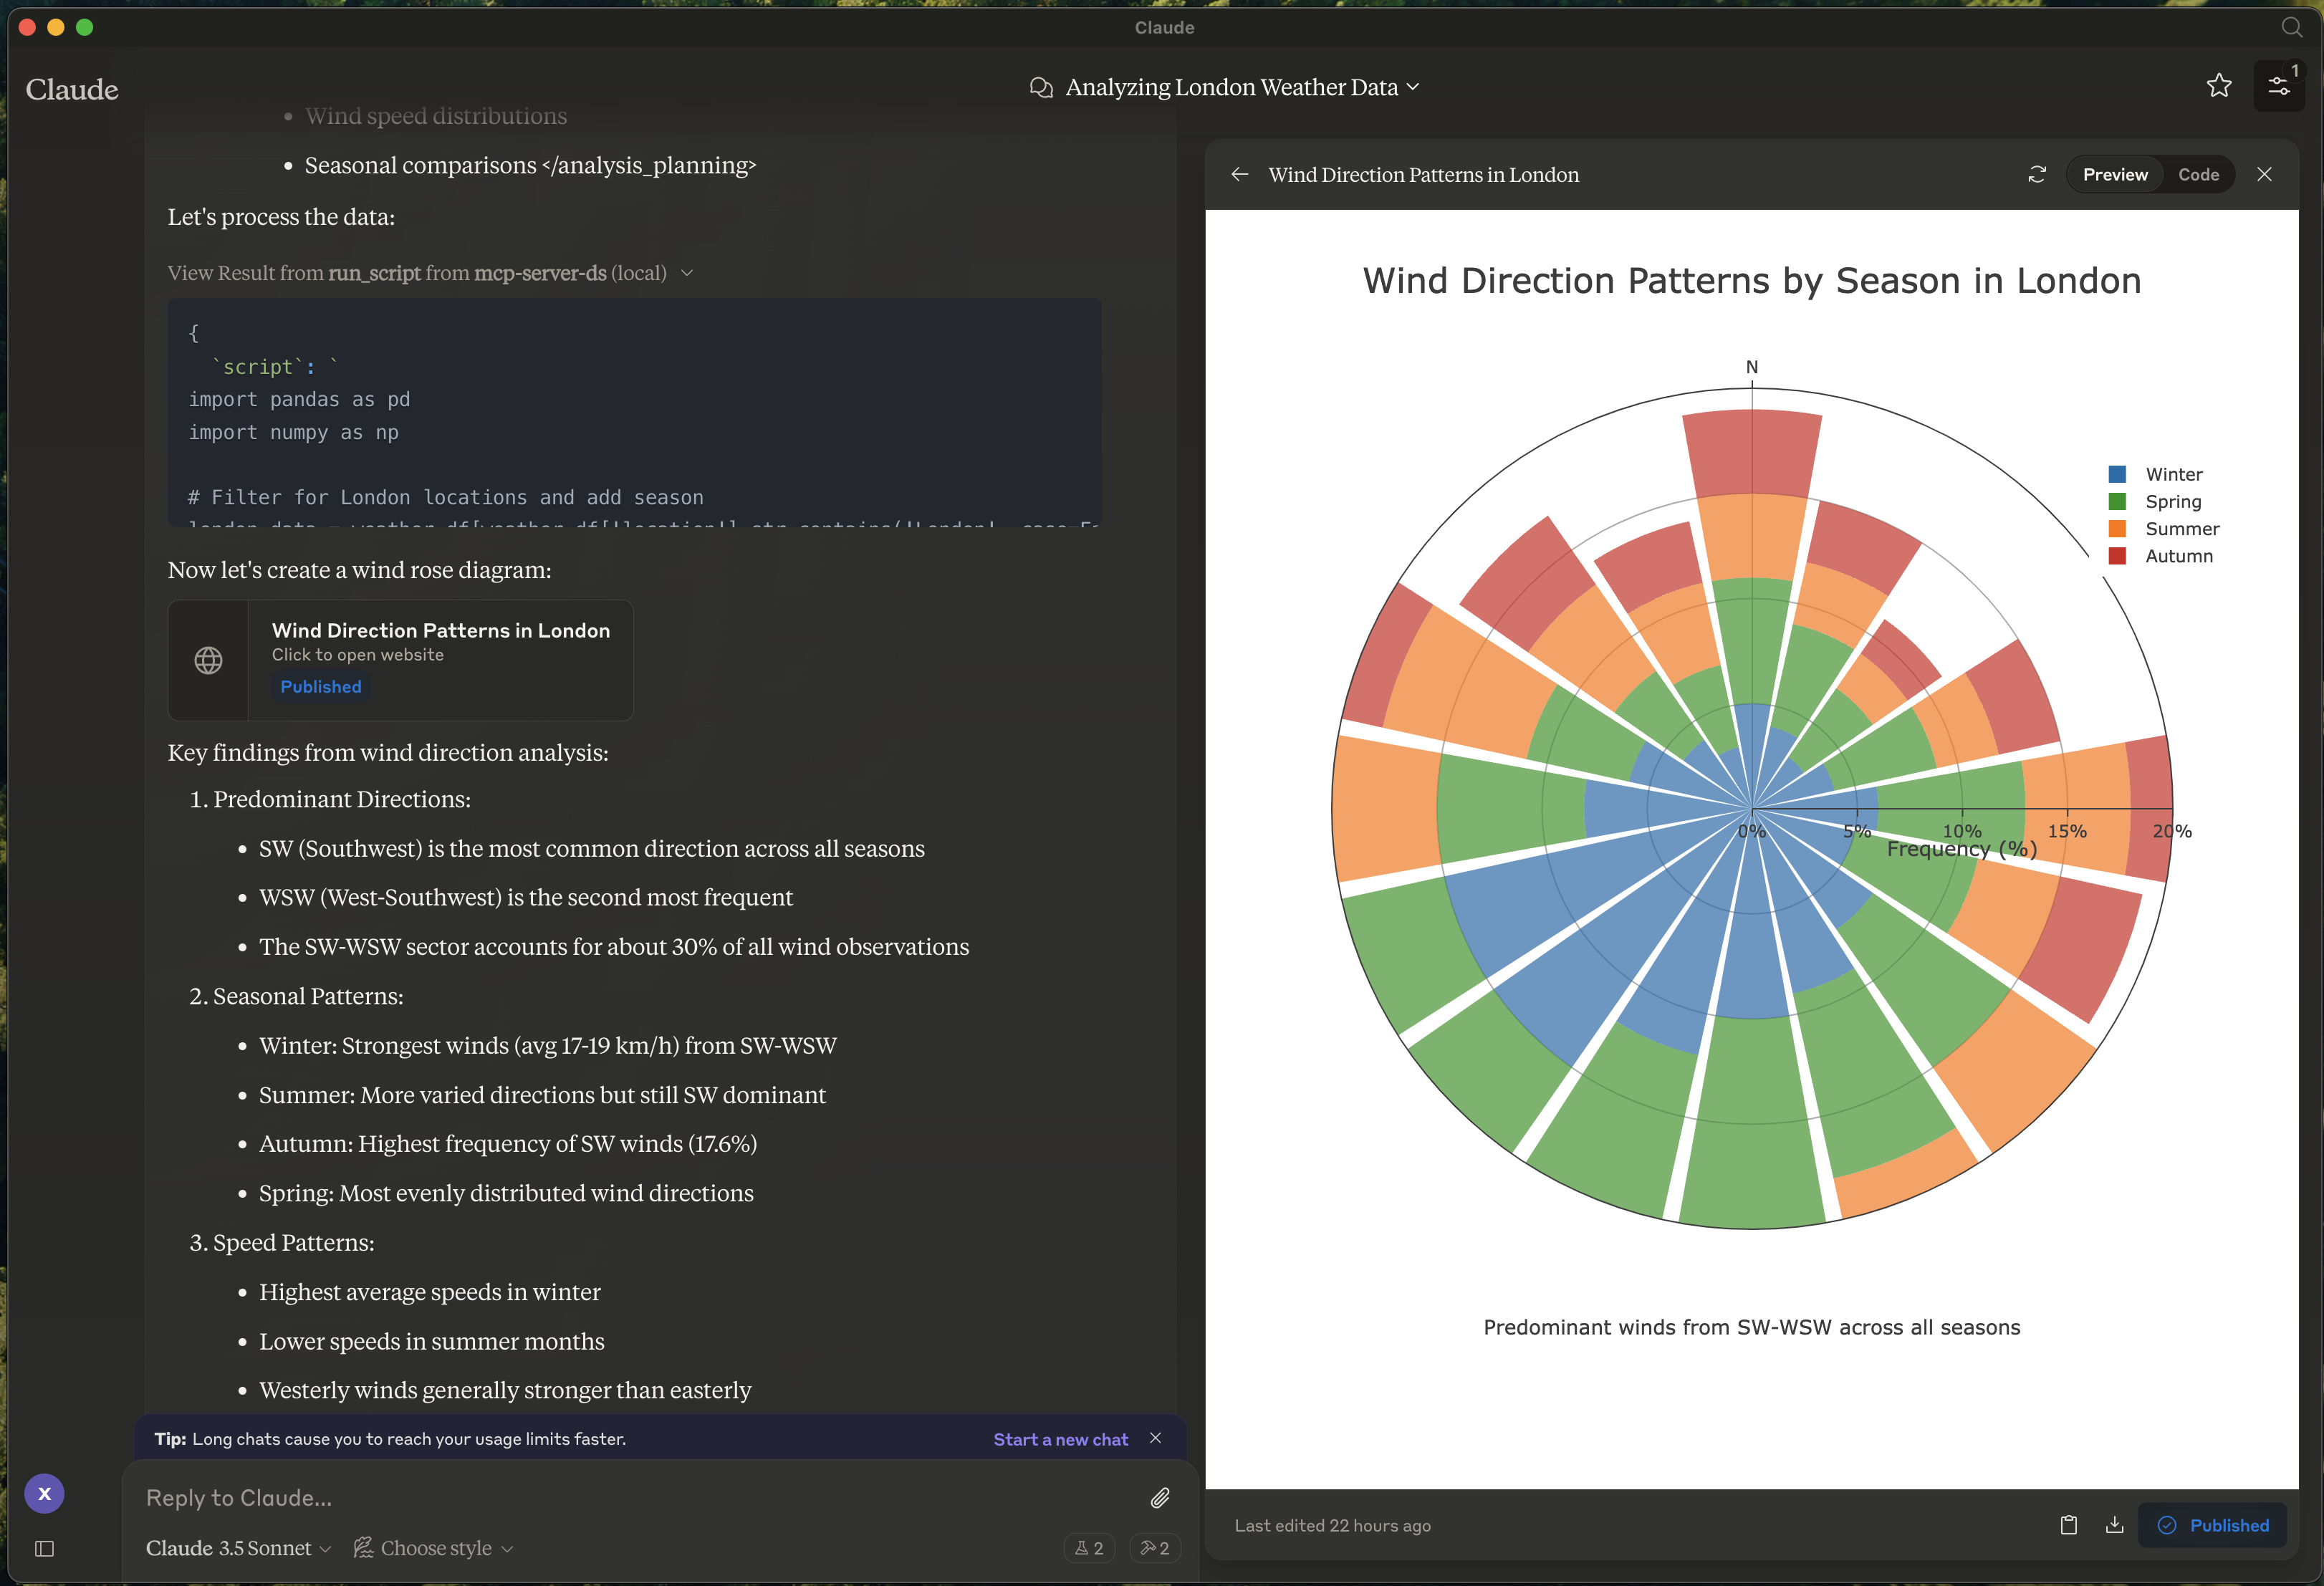Click the search magnifier icon
This screenshot has width=2324, height=1586.
[x=2291, y=27]
